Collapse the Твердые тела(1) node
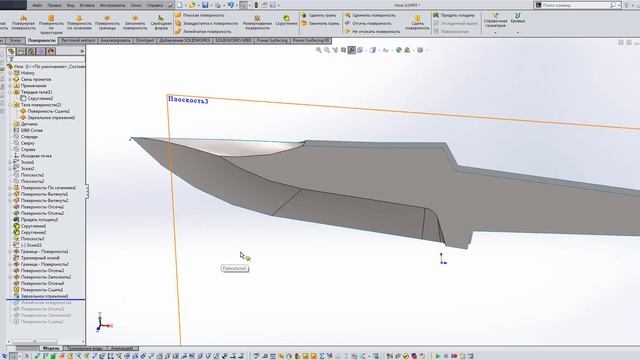 click(x=10, y=92)
